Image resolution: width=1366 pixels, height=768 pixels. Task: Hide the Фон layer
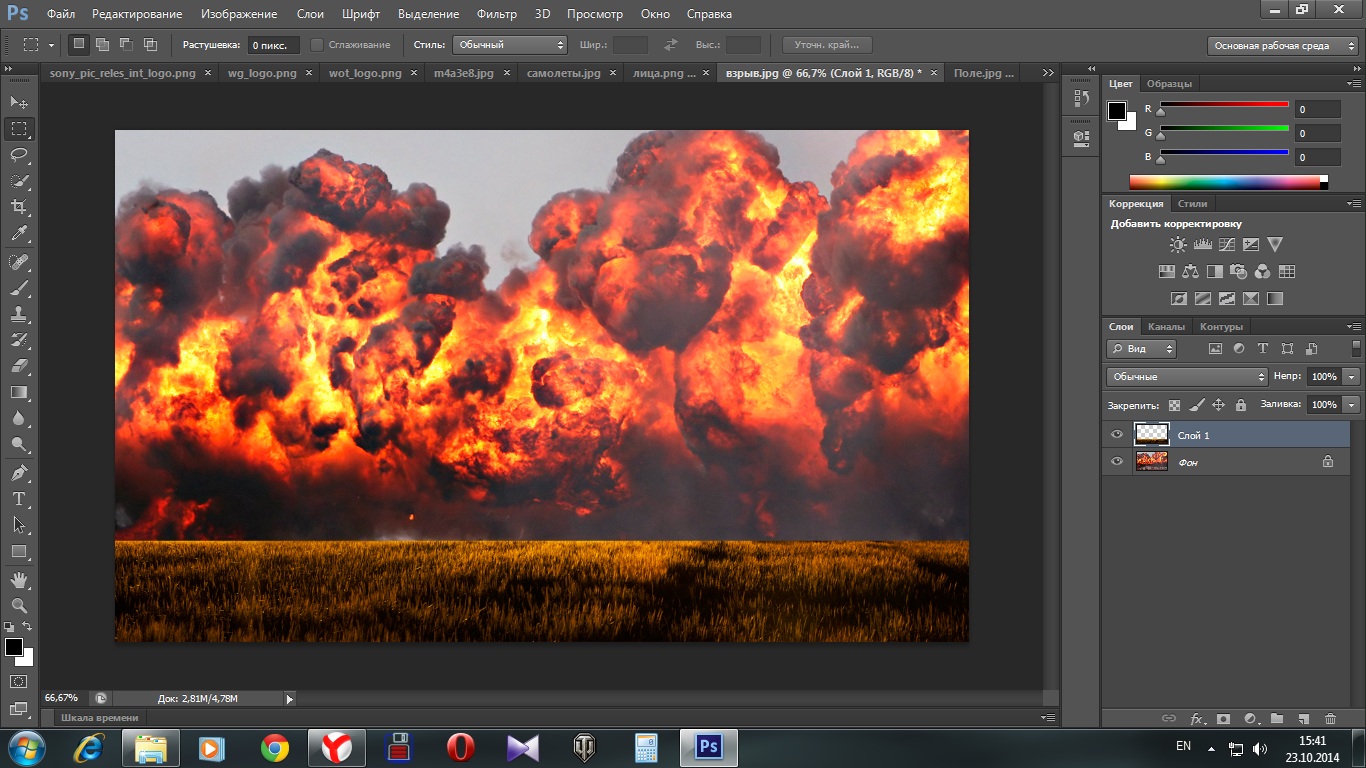1117,462
